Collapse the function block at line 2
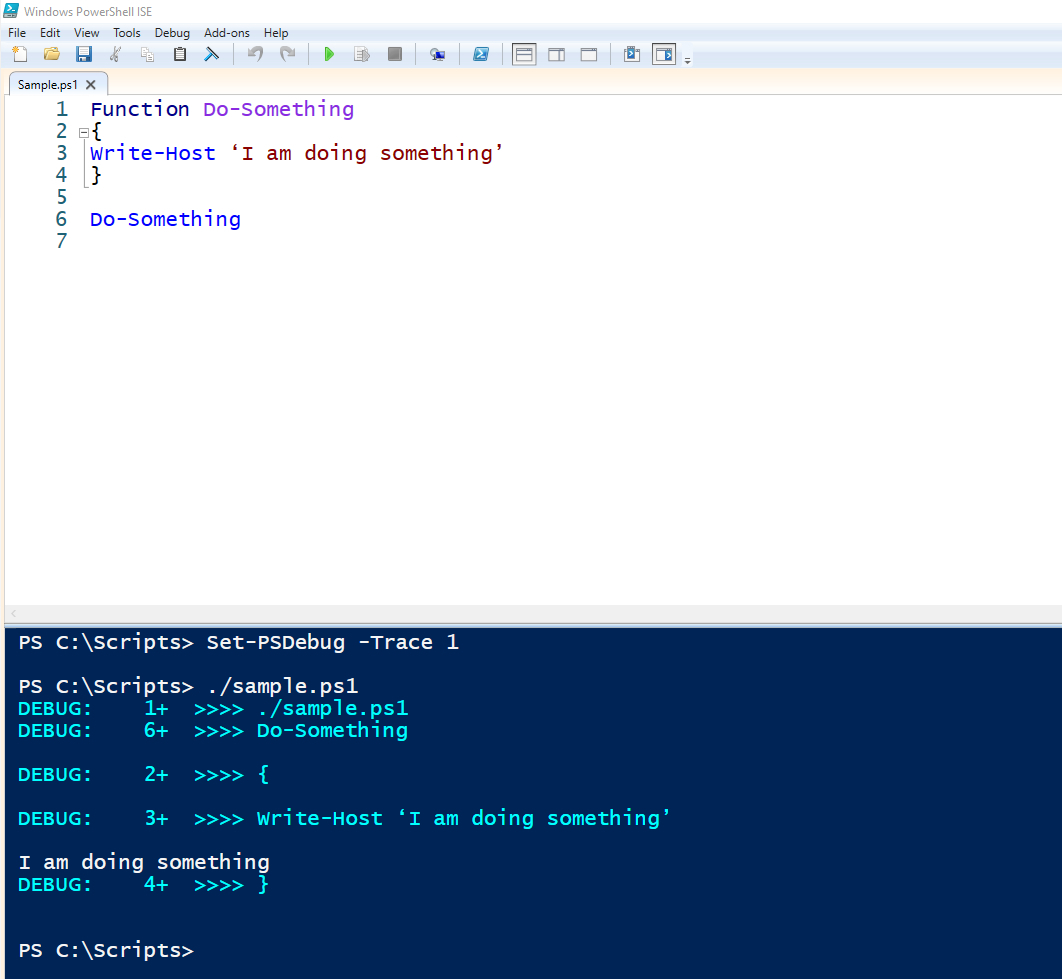The width and height of the screenshot is (1062, 979). (x=84, y=132)
